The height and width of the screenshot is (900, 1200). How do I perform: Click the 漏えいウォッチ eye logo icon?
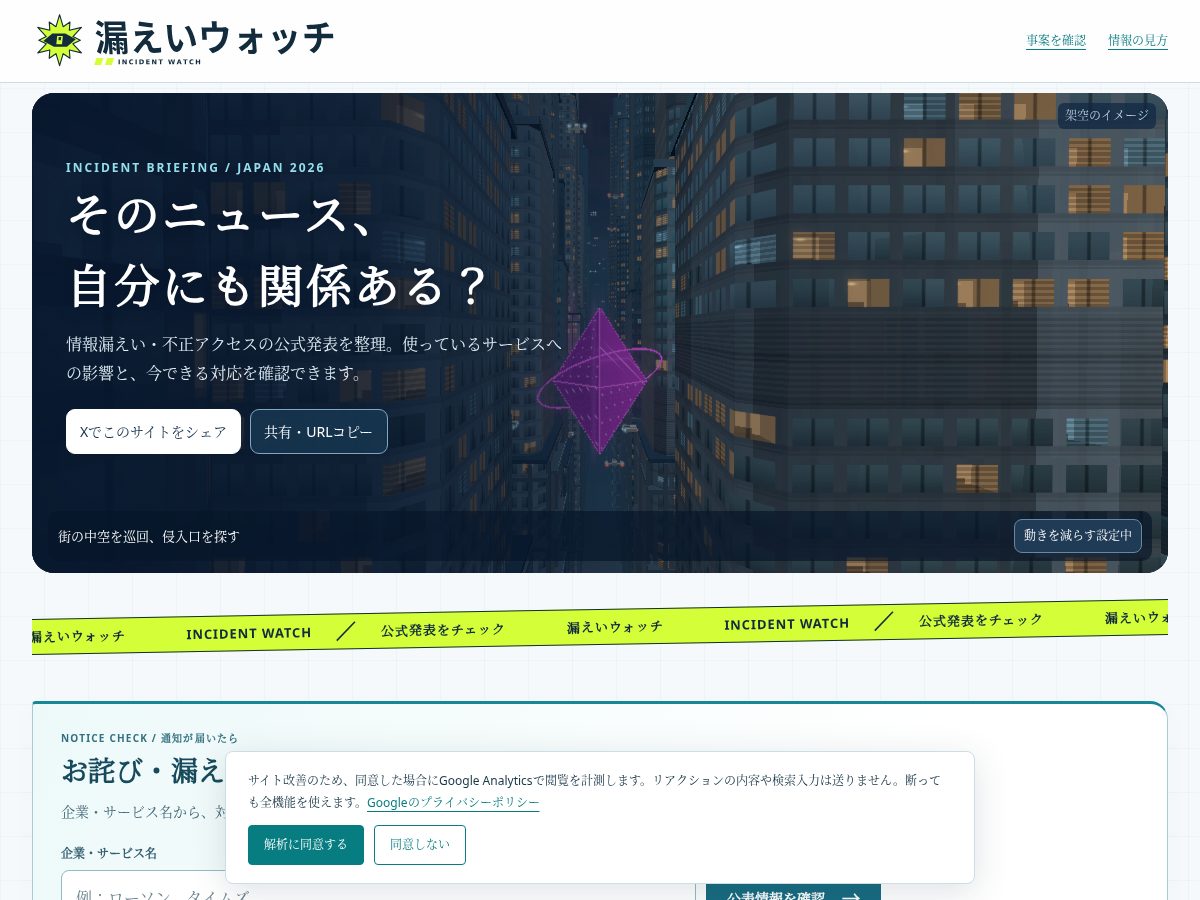(x=59, y=40)
